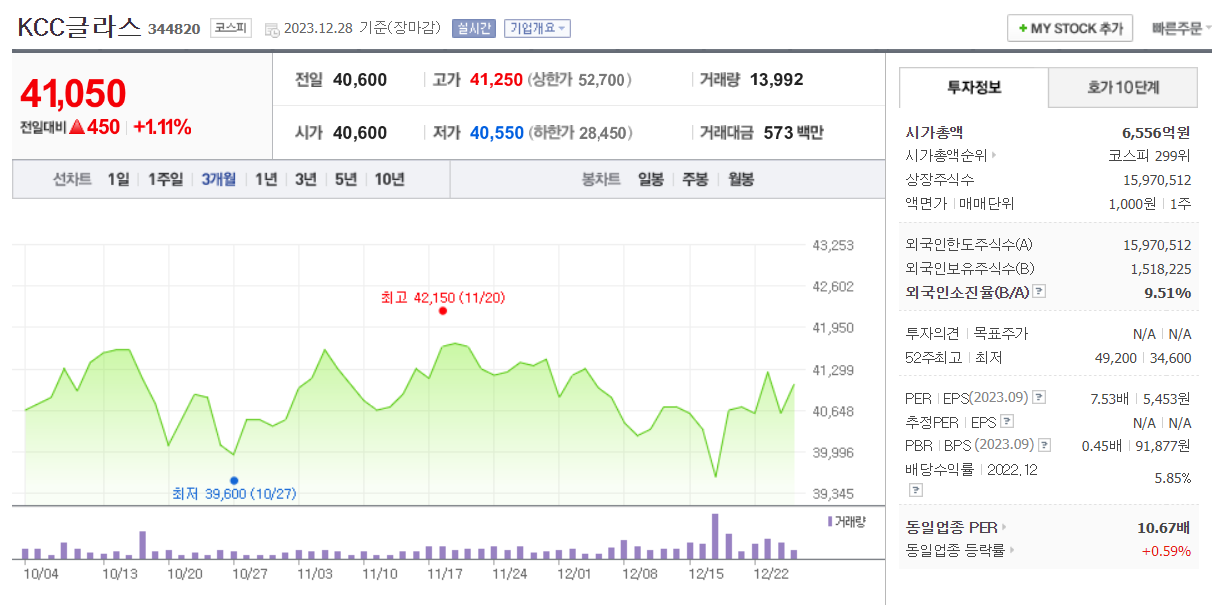
Task: Click the help icon beside PER EPS(2023.09)
Action: pyautogui.click(x=1039, y=398)
